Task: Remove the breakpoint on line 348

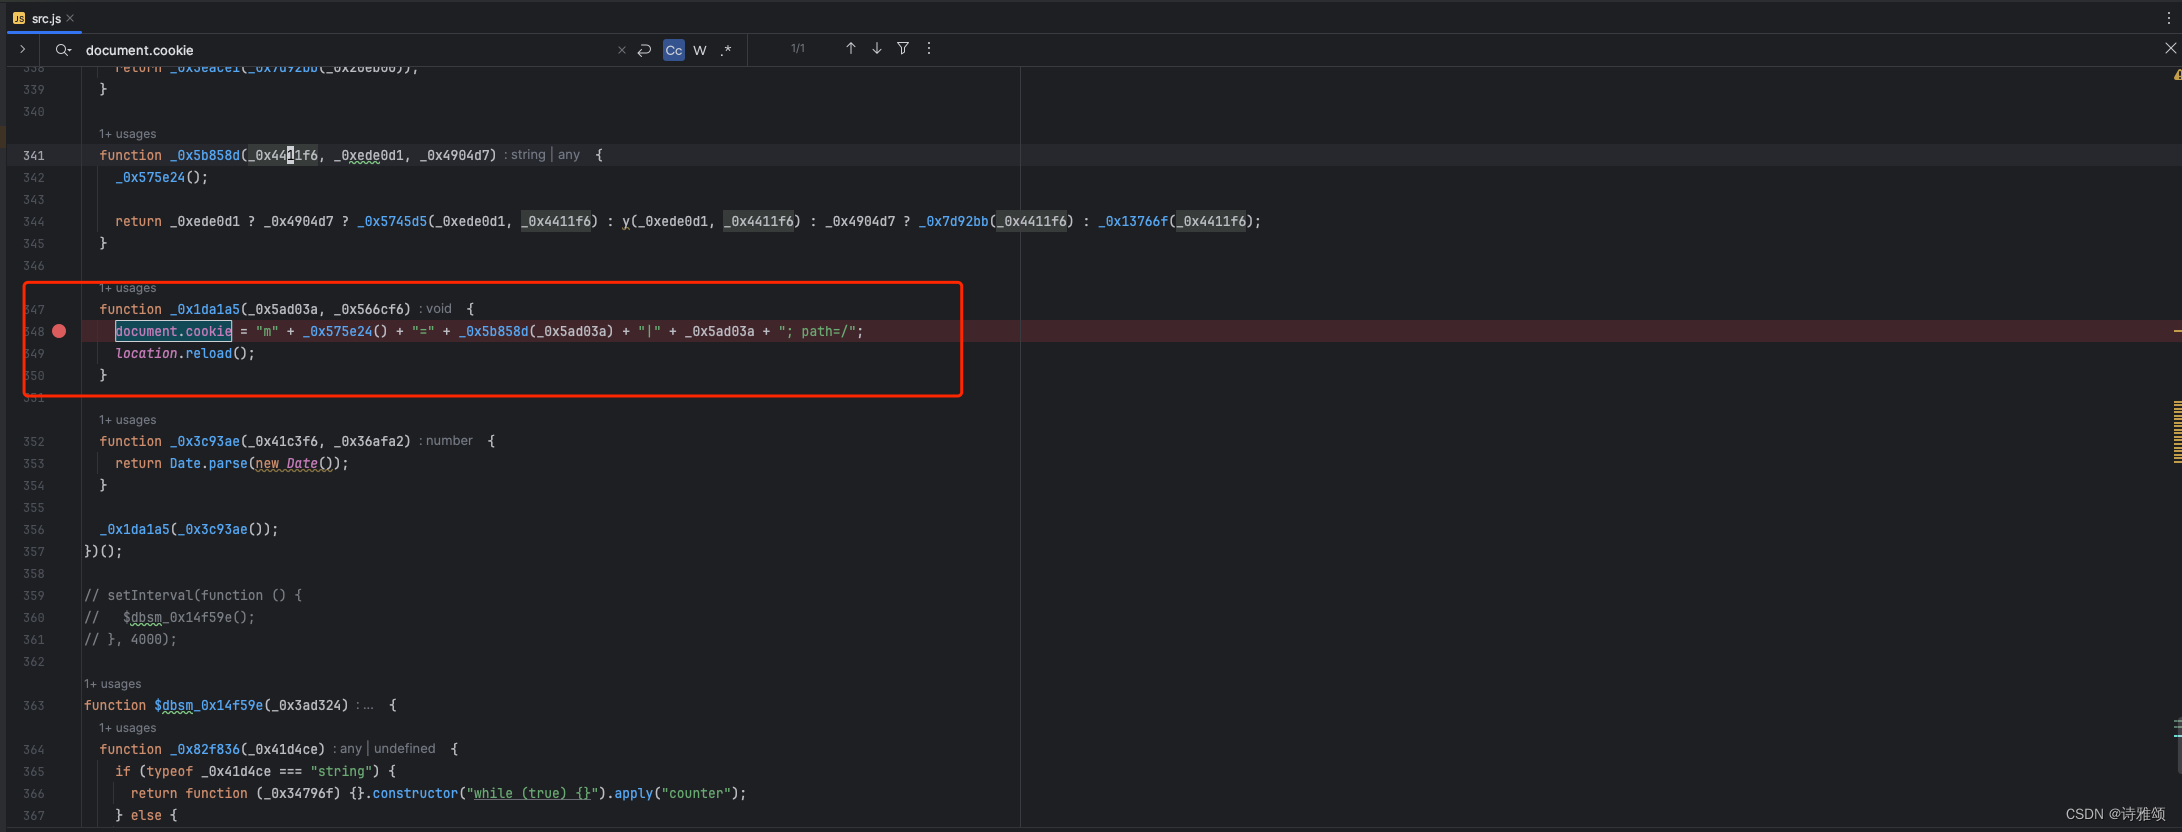Action: [59, 331]
